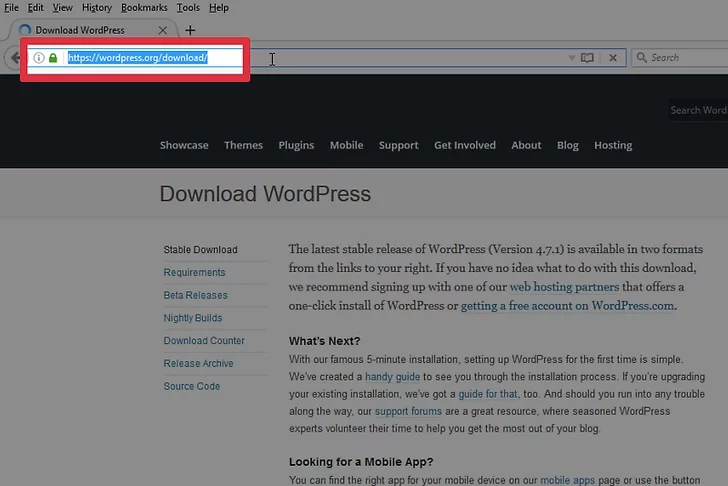Open the File menu
Screen dimensions: 728x486
[x=12, y=8]
